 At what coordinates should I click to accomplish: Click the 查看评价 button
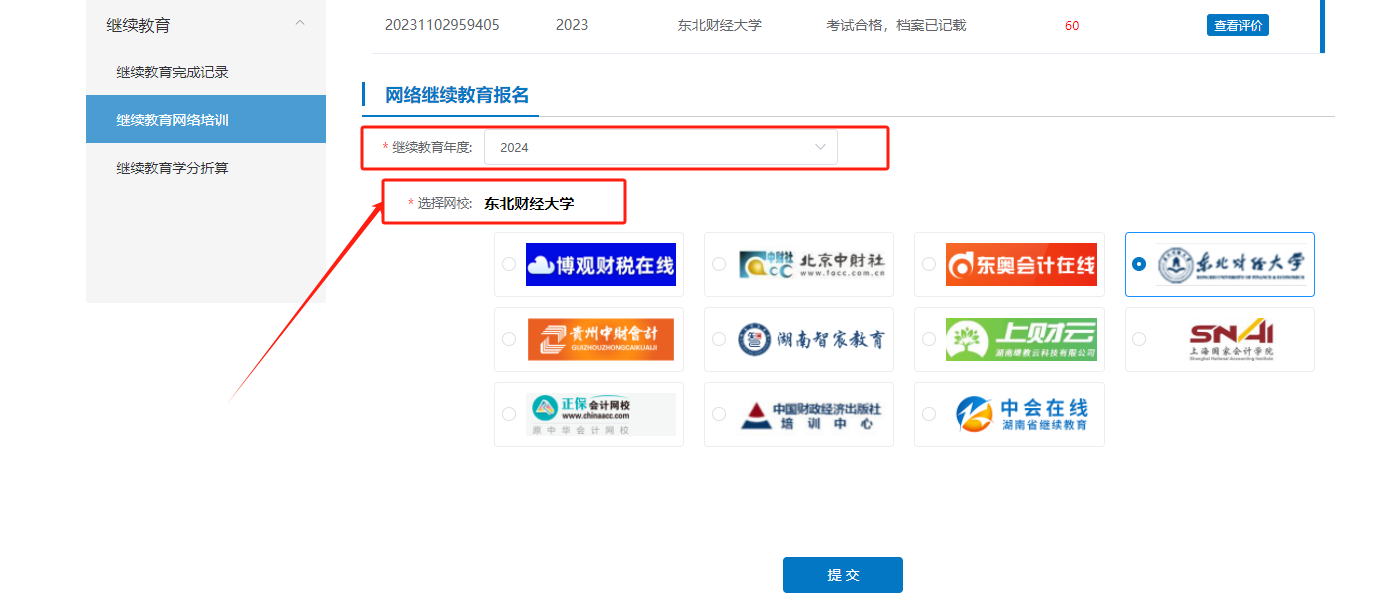[x=1237, y=26]
